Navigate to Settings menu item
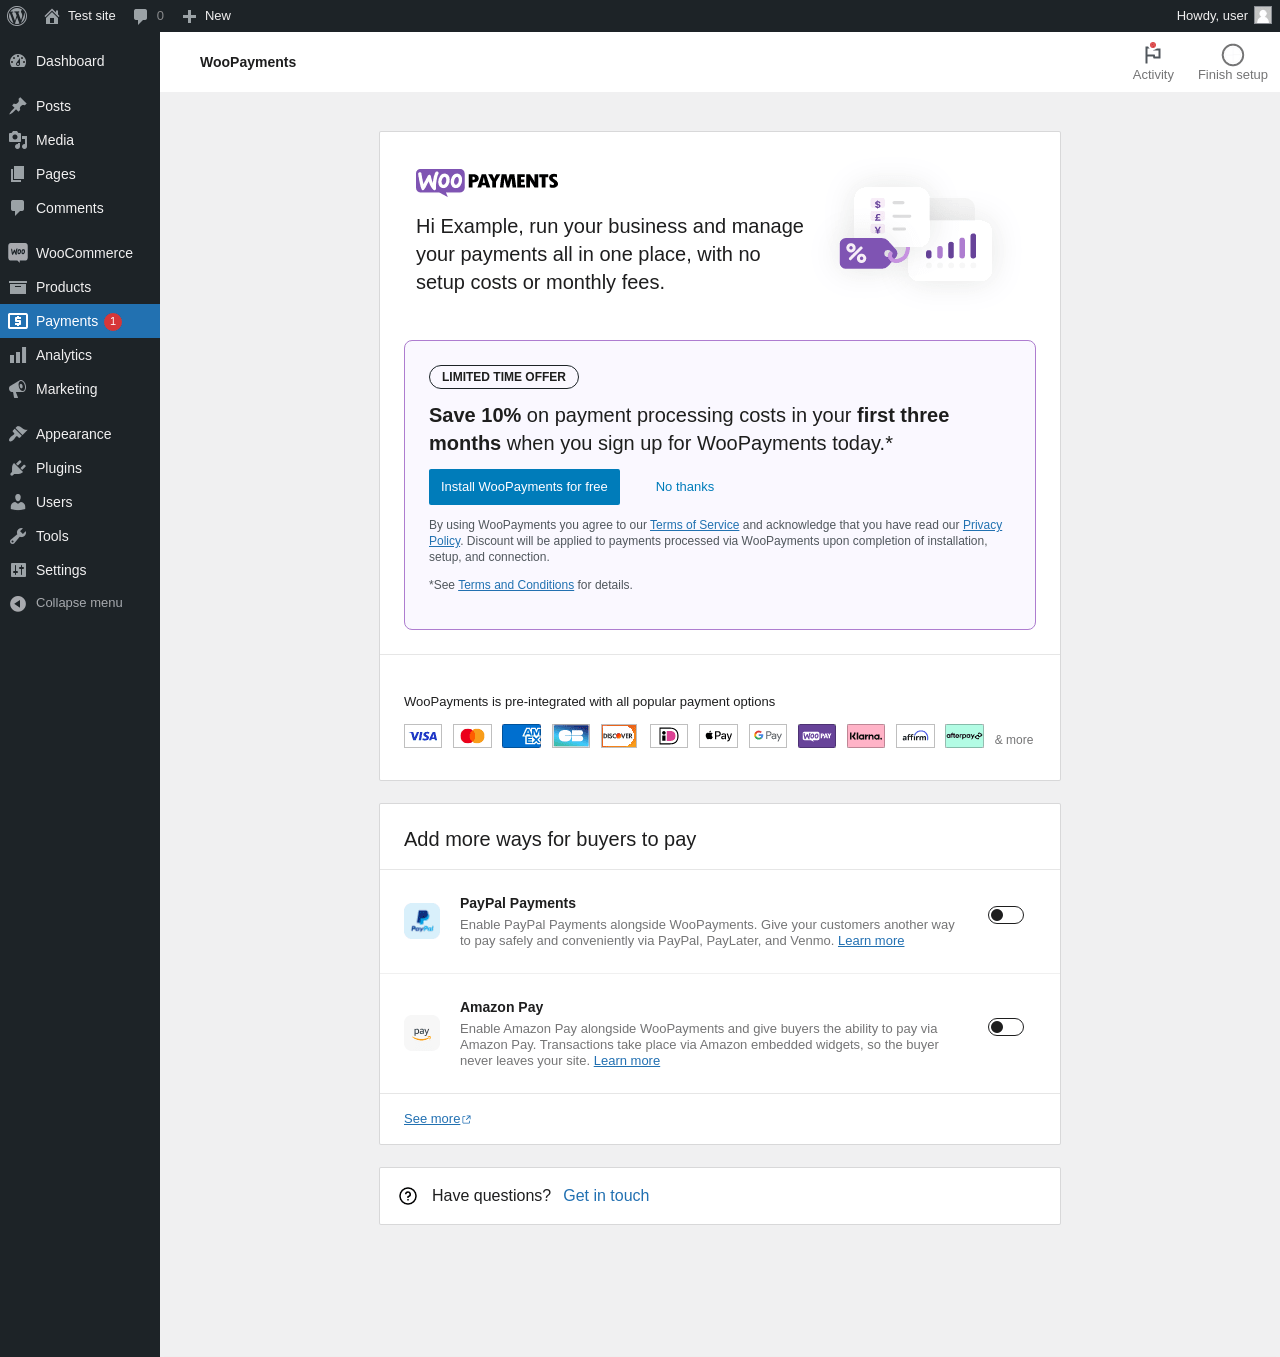The image size is (1280, 1357). pyautogui.click(x=80, y=570)
